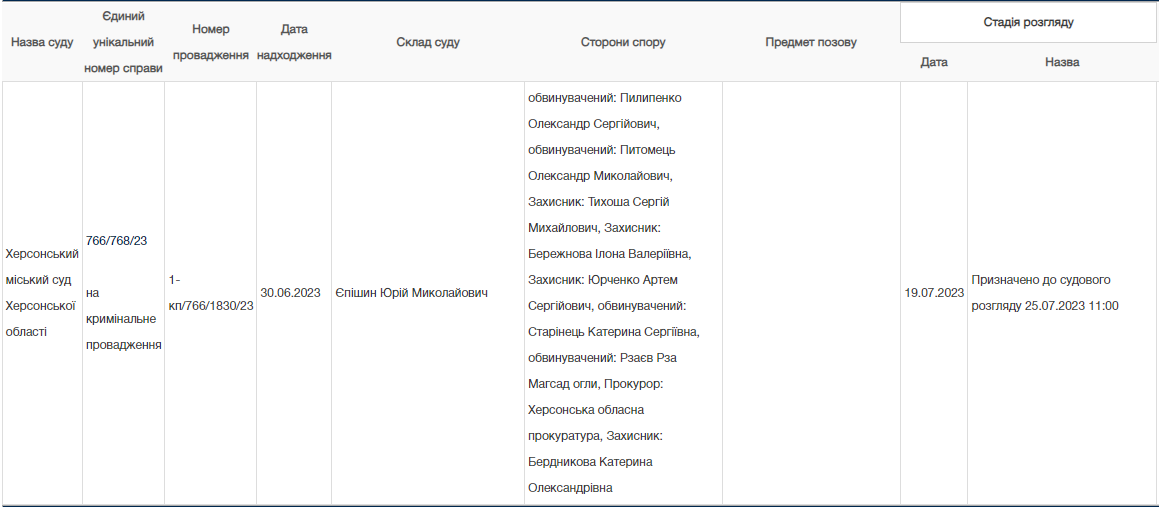This screenshot has height=507, width=1159.
Task: Select the "Призначено до судового розгляду" text
Action: [1040, 280]
